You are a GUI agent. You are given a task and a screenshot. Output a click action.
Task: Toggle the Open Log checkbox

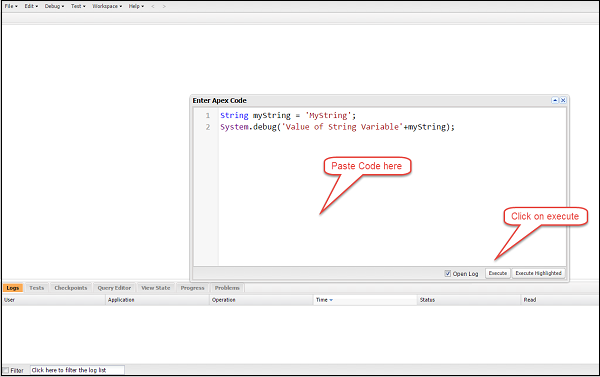(448, 273)
